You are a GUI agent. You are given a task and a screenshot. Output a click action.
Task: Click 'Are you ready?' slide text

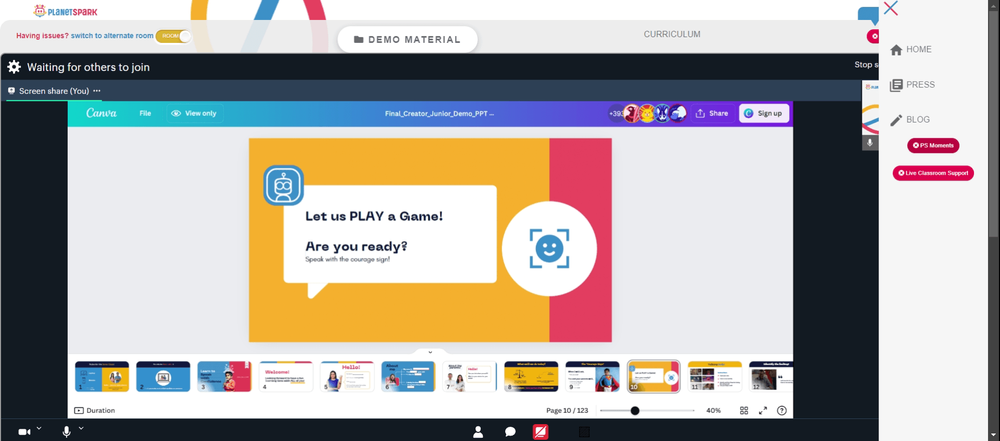[357, 246]
